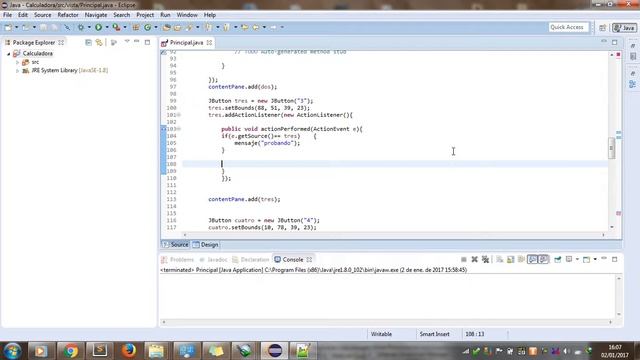The image size is (640, 360).
Task: Collapse the Calculadora project tree node
Action: [9, 54]
